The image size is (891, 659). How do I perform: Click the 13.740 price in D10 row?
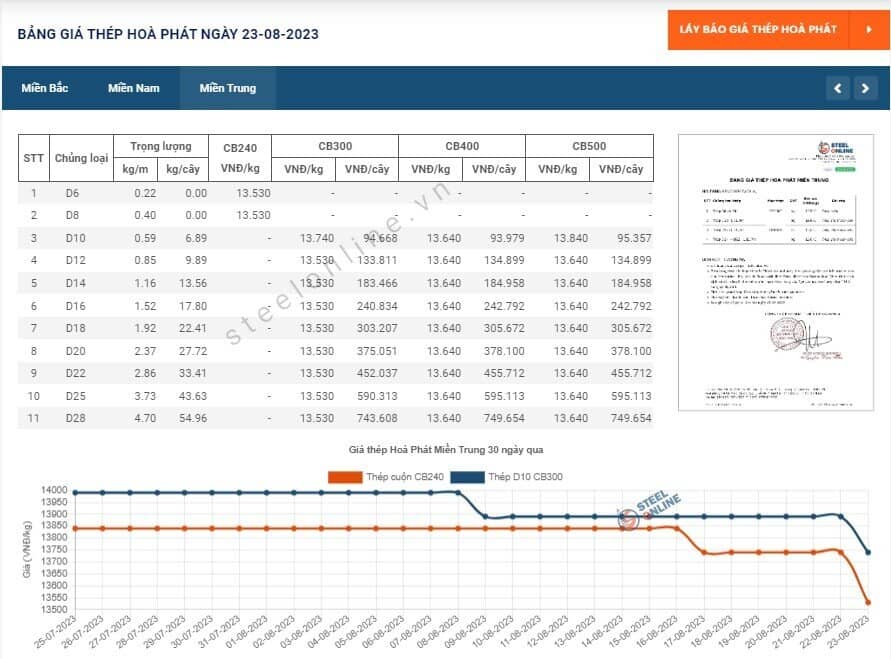pos(317,238)
